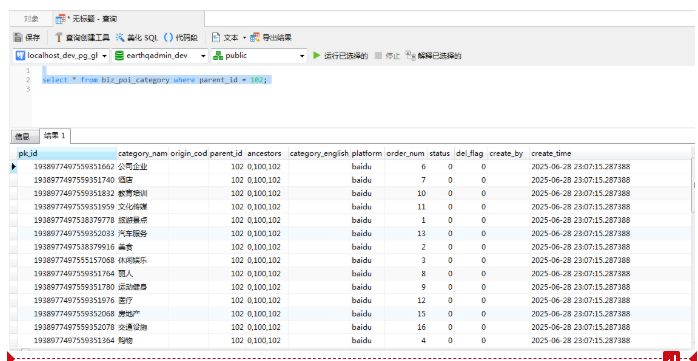Open the 查询创建工具 query builder
This screenshot has height=361, width=698.
coord(82,38)
